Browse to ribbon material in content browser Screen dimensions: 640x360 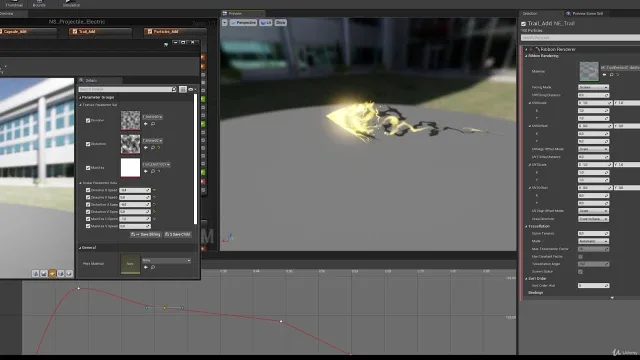611,75
